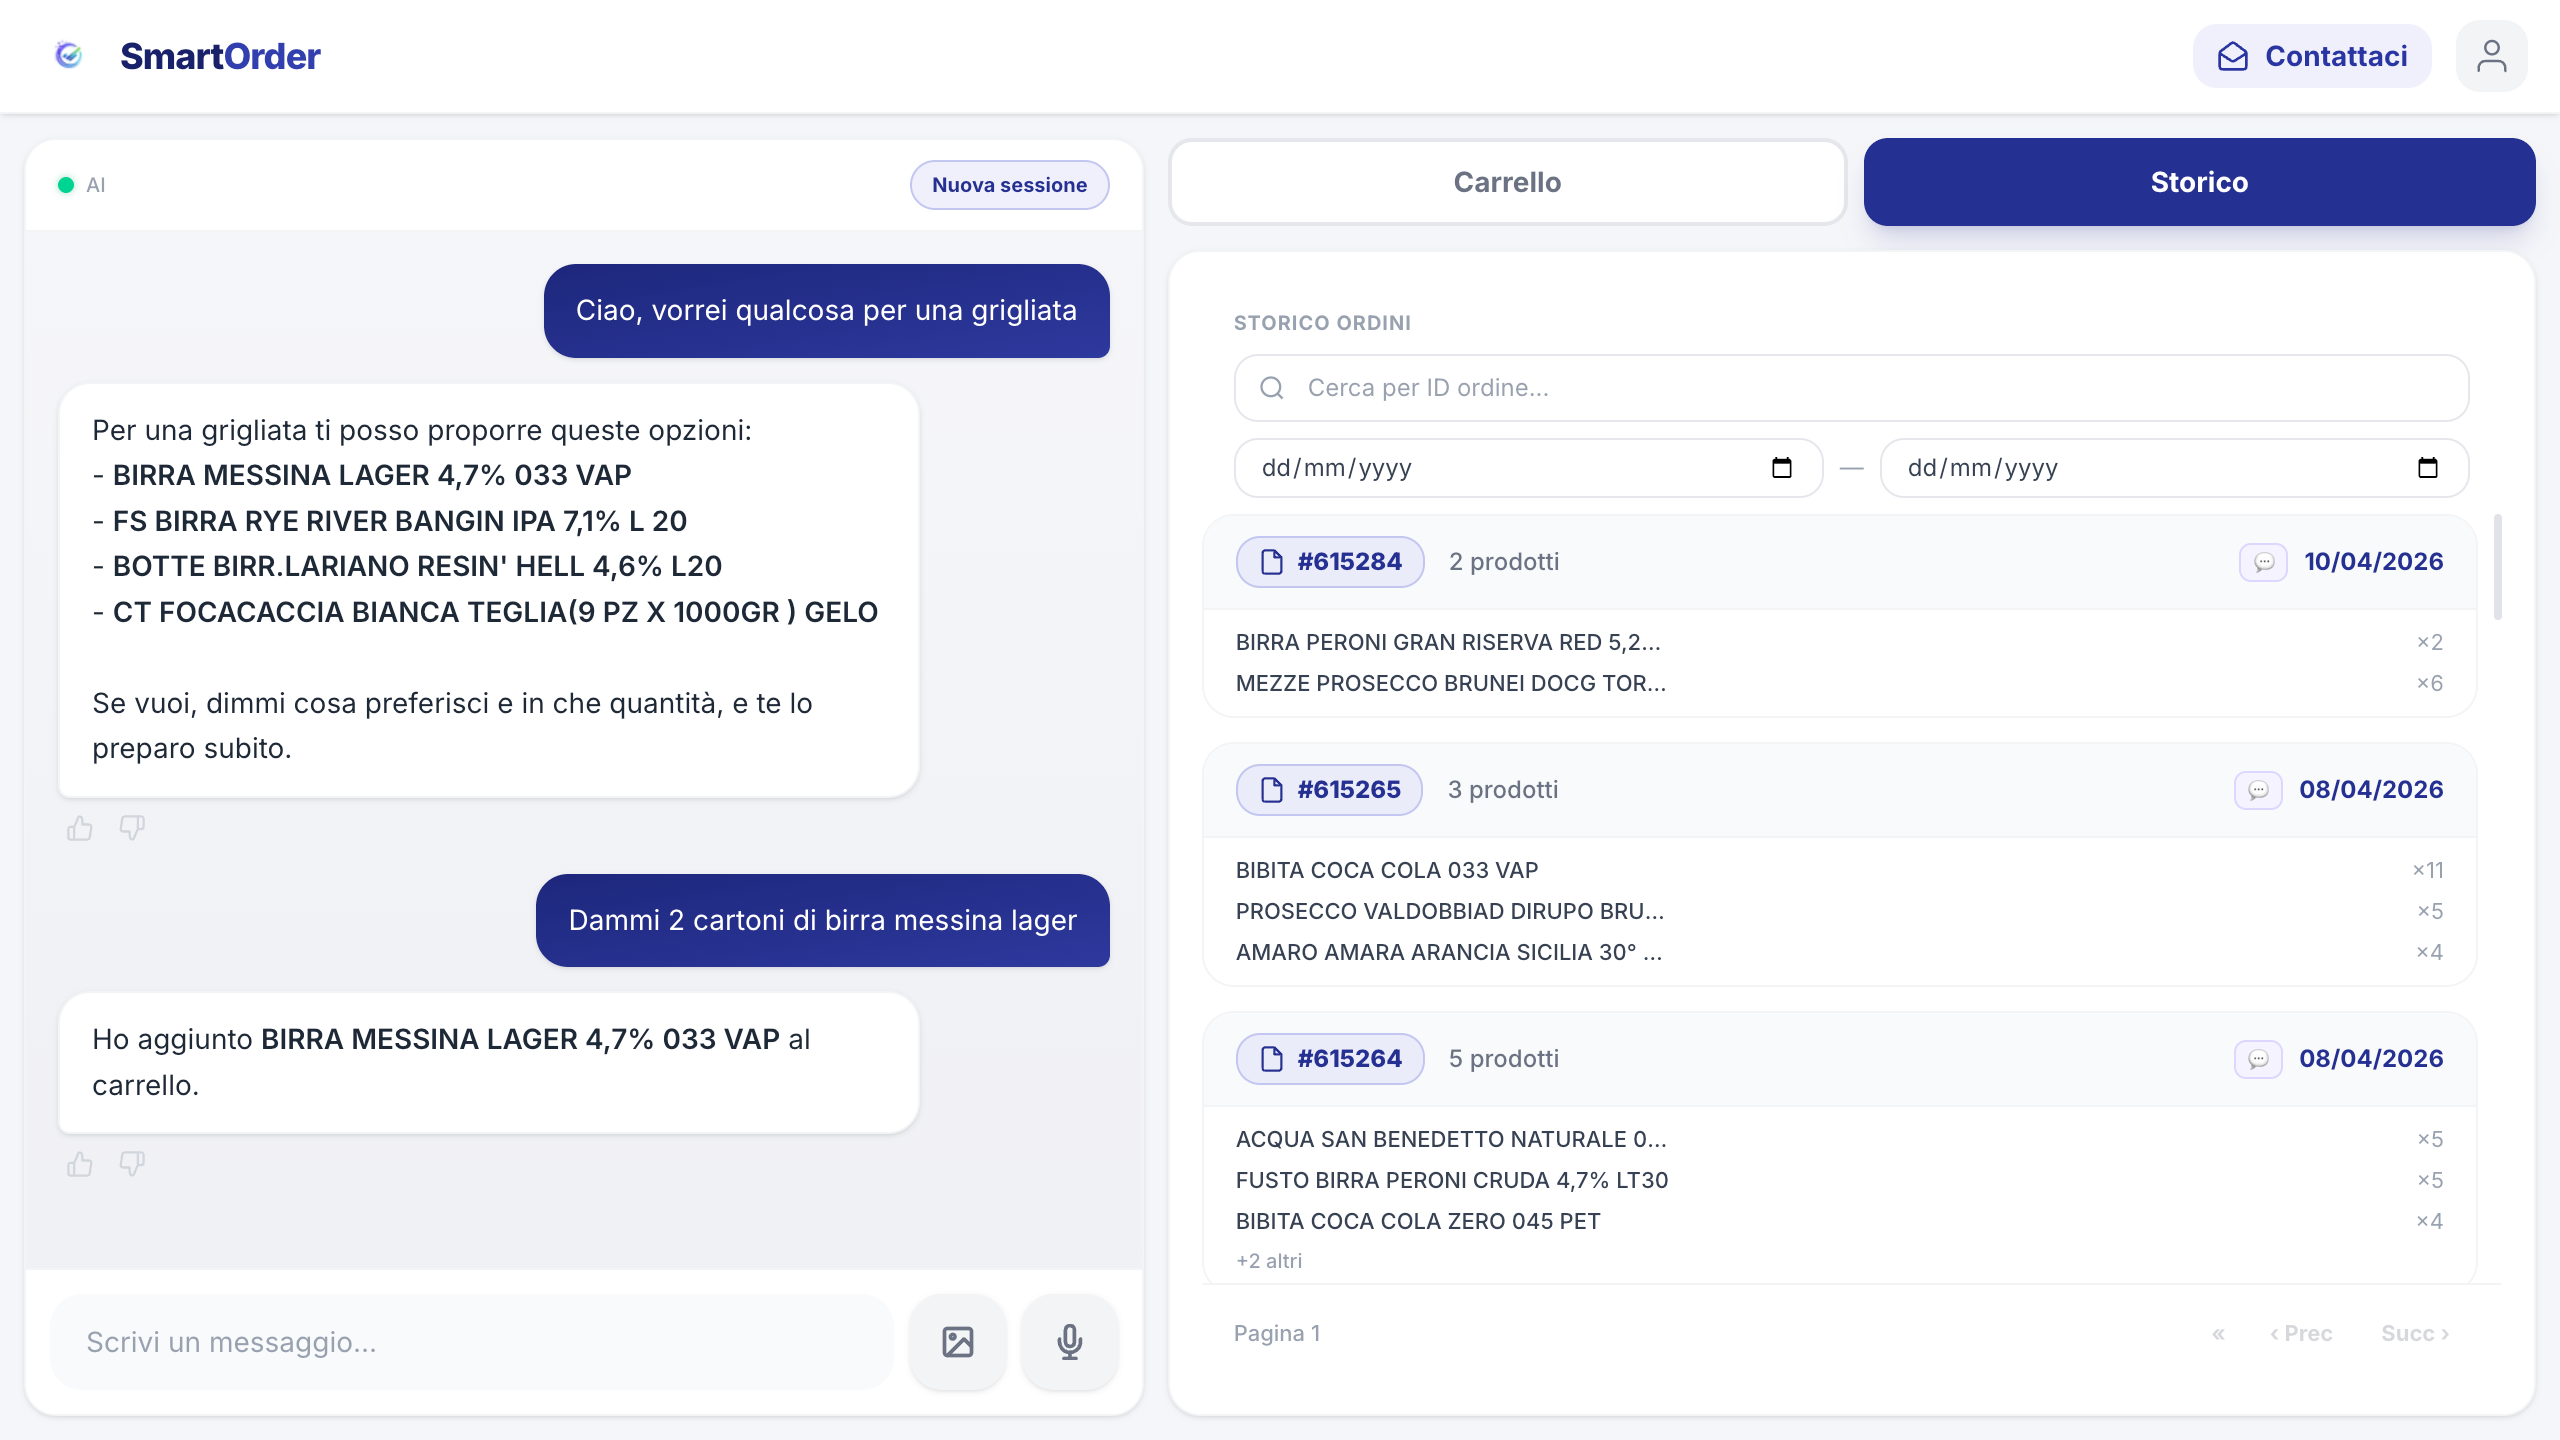Go to first page double-chevron
Viewport: 2560px width, 1440px height.
2218,1334
